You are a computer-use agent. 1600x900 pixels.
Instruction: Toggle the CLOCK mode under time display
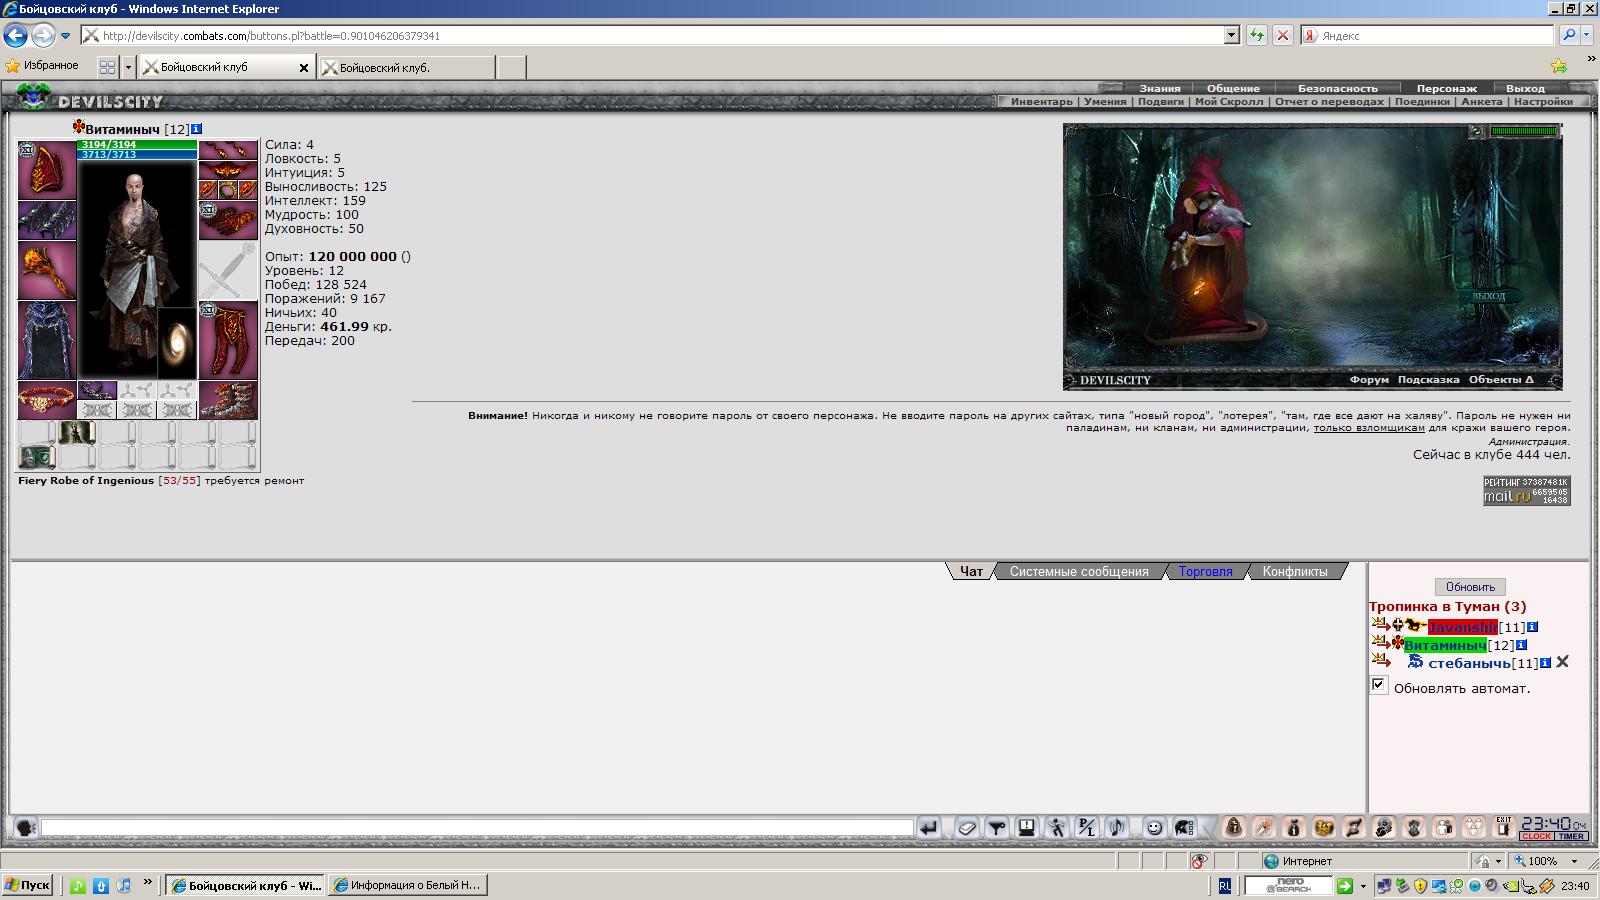(x=1537, y=836)
